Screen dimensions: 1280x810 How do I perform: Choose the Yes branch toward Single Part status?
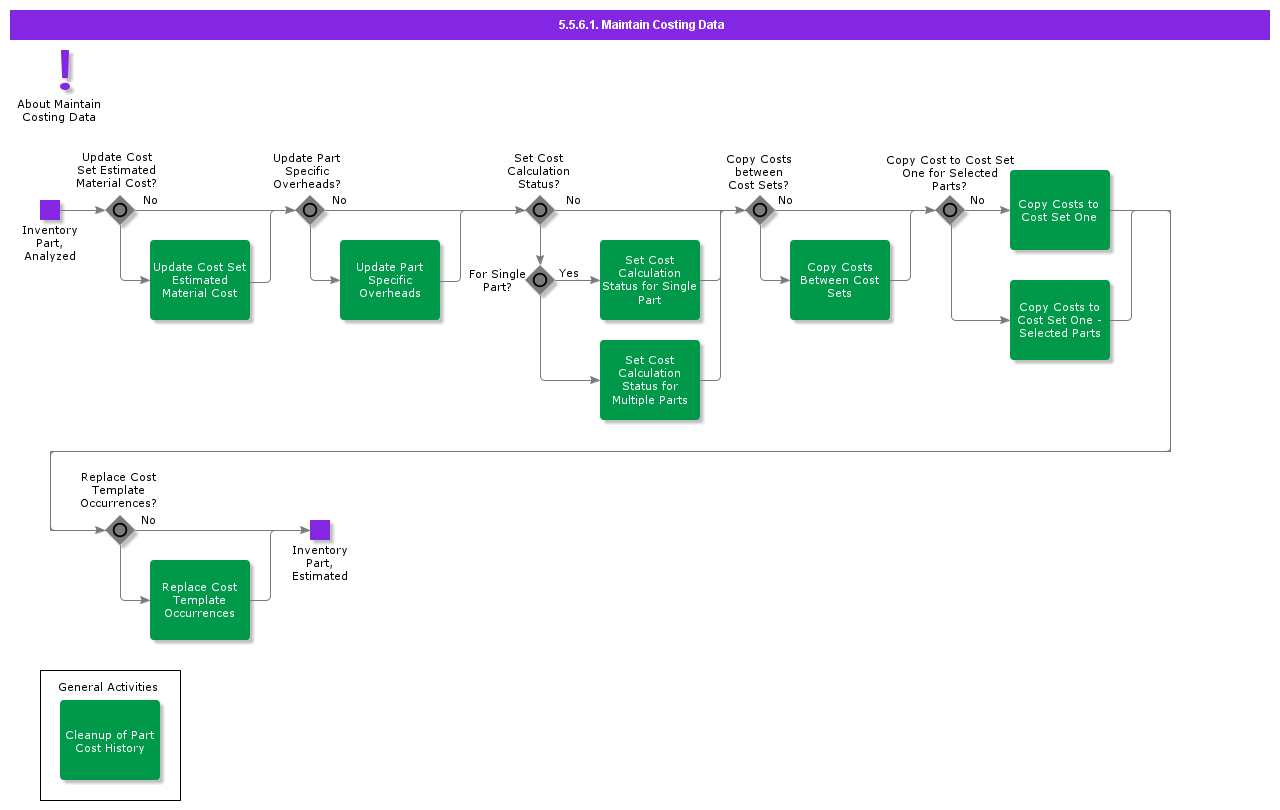click(570, 273)
